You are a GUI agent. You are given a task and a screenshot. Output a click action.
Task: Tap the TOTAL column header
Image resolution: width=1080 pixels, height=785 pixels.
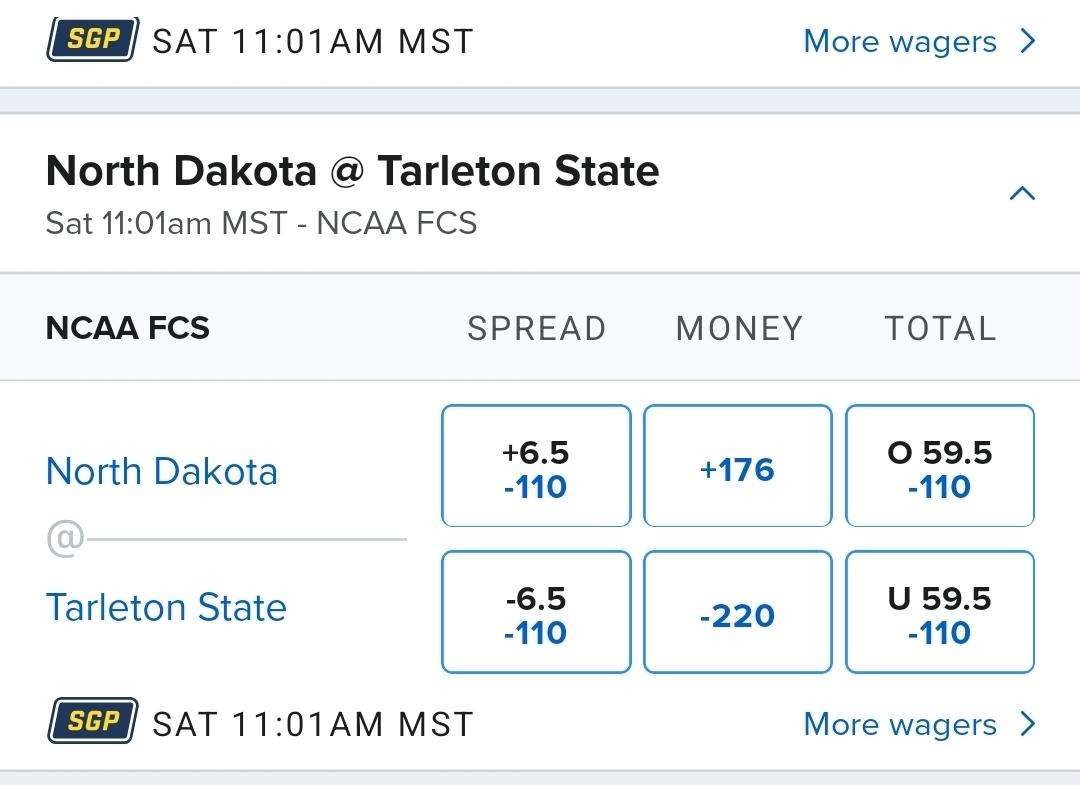point(940,328)
